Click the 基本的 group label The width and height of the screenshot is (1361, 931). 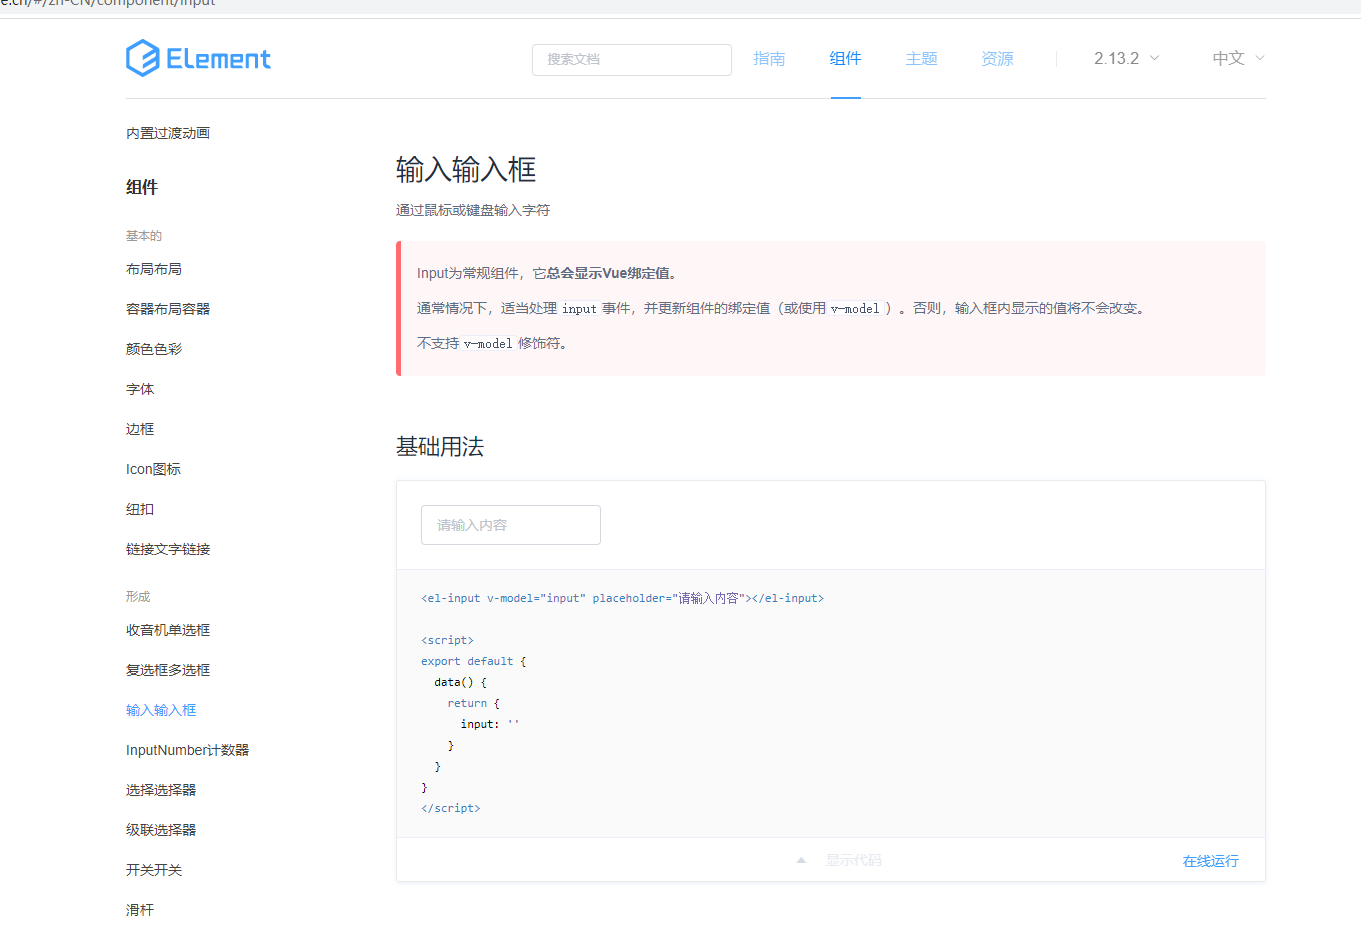(x=144, y=236)
